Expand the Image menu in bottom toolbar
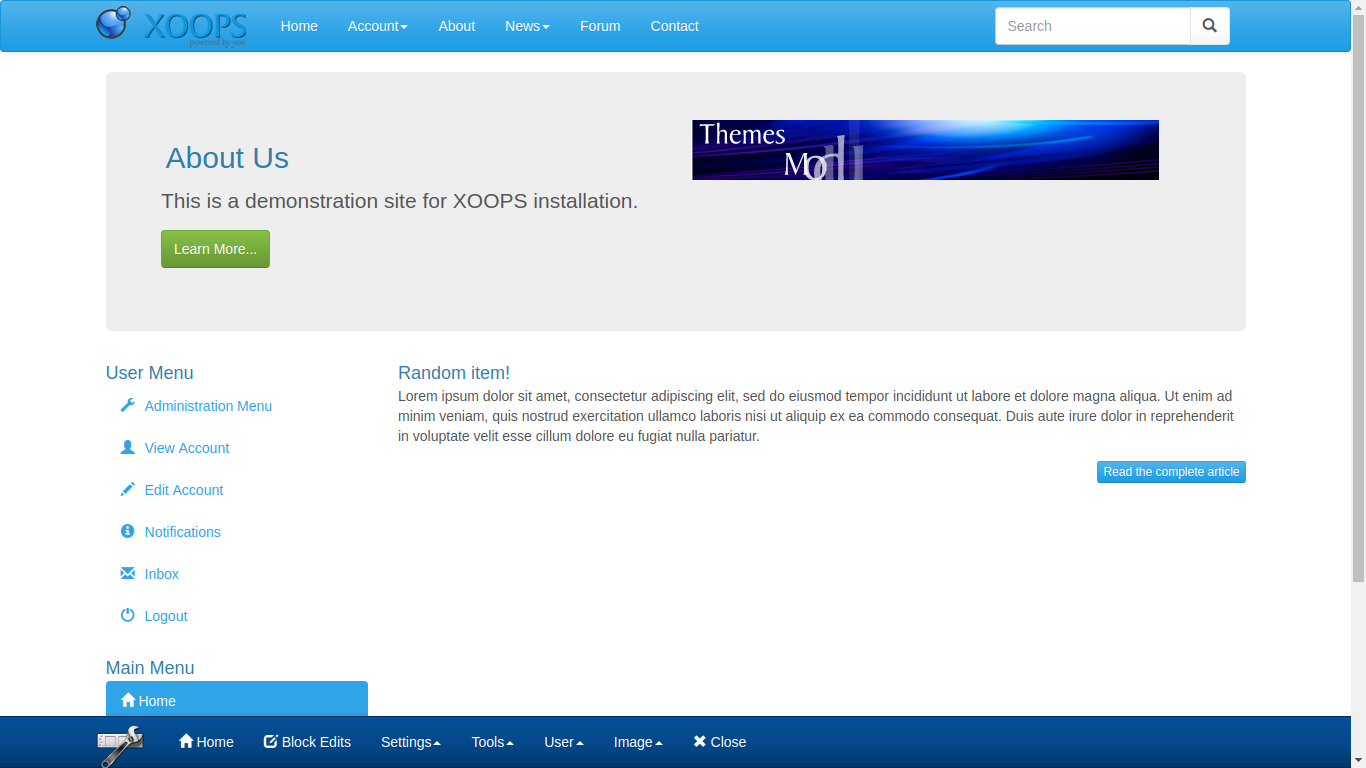 (637, 742)
